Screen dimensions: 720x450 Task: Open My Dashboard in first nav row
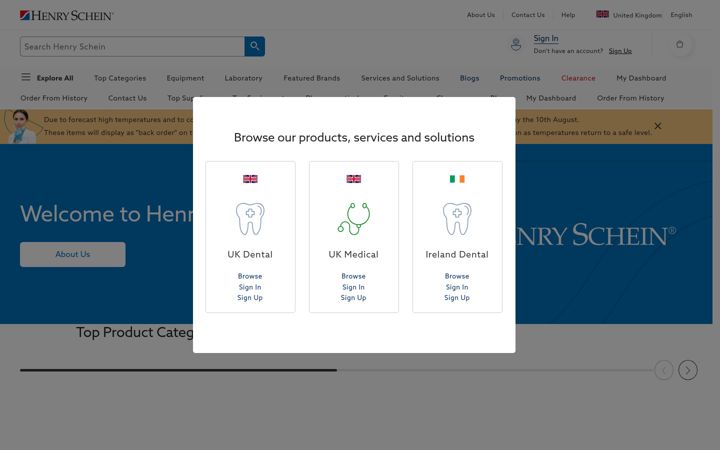(x=641, y=78)
